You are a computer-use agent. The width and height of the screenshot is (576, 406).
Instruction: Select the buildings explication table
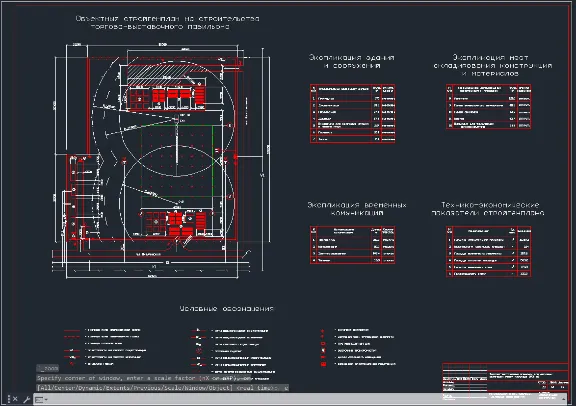(x=353, y=114)
